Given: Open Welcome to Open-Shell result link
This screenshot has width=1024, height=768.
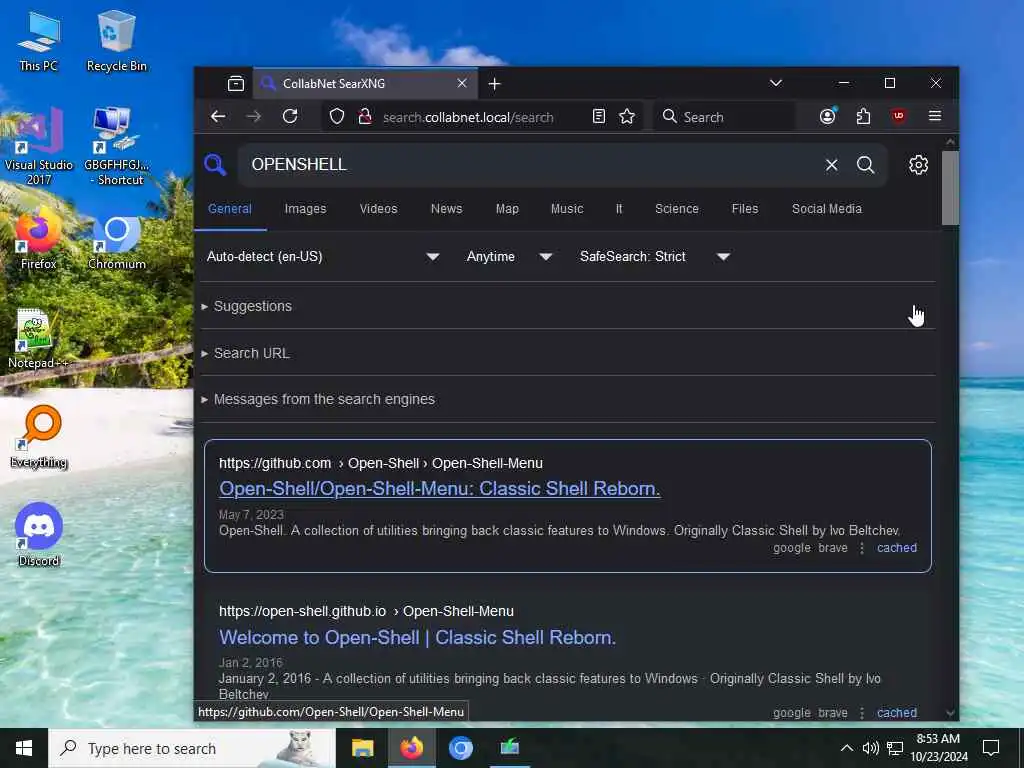Looking at the screenshot, I should [417, 637].
